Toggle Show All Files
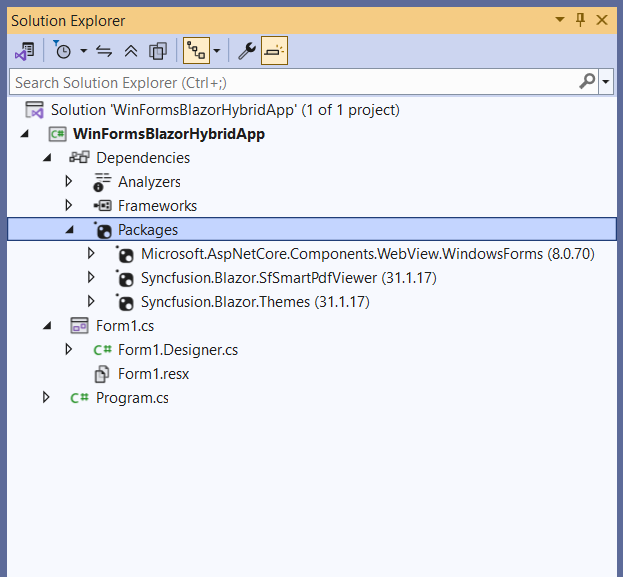 pyautogui.click(x=158, y=51)
